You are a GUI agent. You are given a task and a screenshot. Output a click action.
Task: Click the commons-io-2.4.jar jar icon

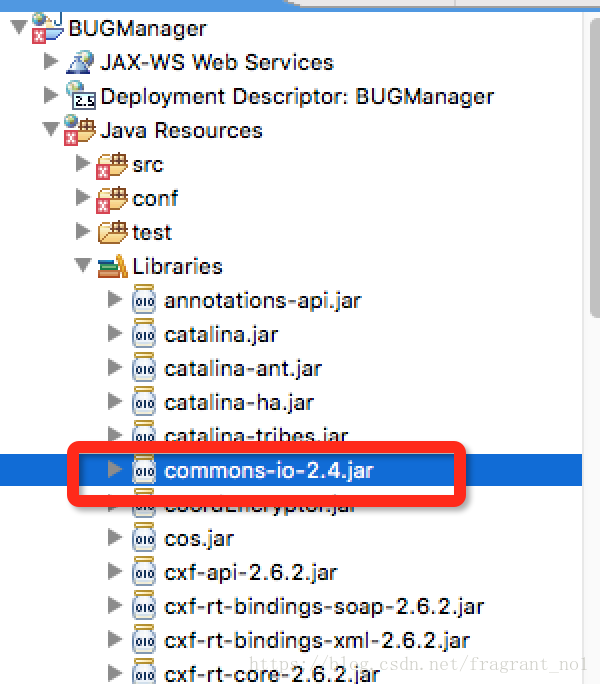point(144,469)
